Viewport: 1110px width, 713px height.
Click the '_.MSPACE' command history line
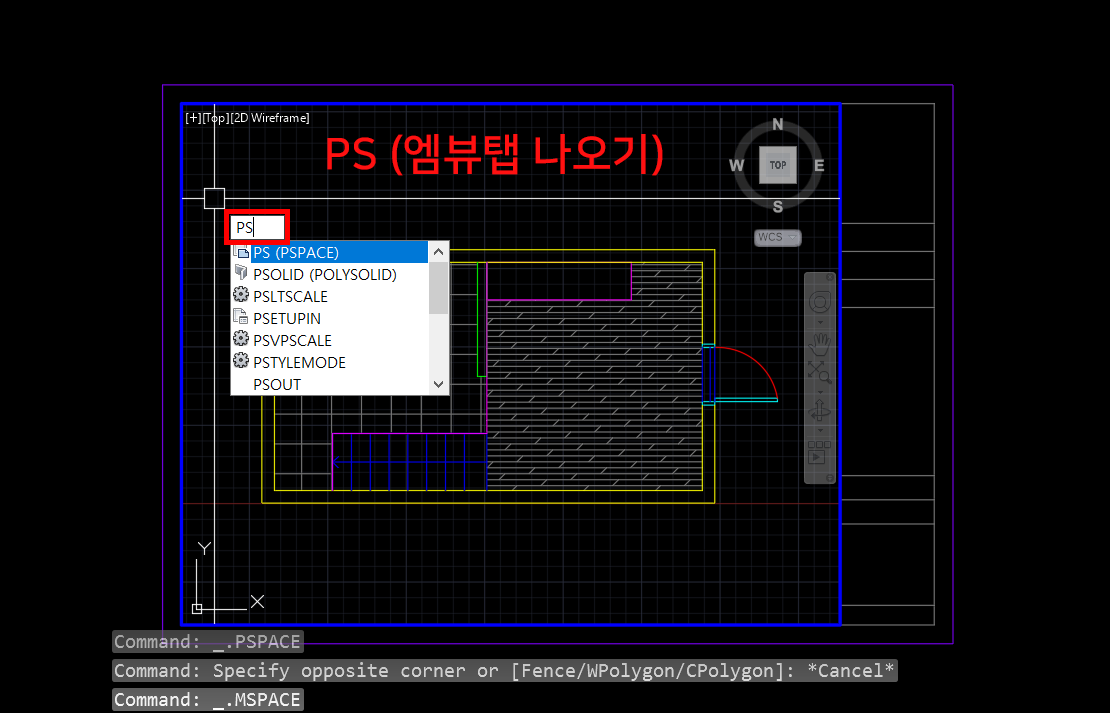(x=208, y=700)
